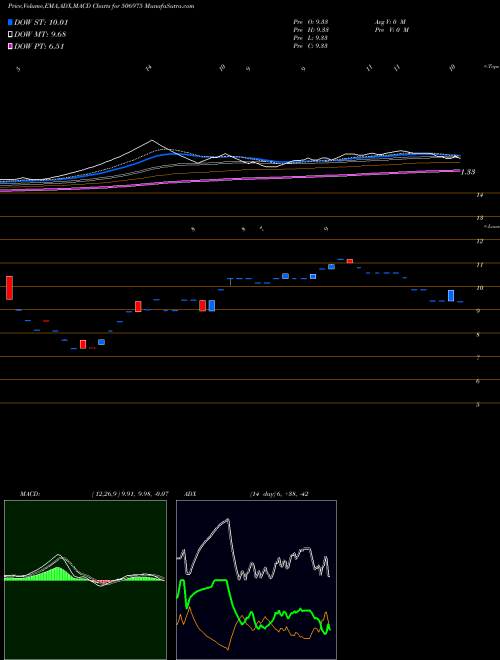Screen dimensions: 500x660
Task: Click the 'Pre V: 0 M' volume text
Action: pyautogui.click(x=391, y=30)
